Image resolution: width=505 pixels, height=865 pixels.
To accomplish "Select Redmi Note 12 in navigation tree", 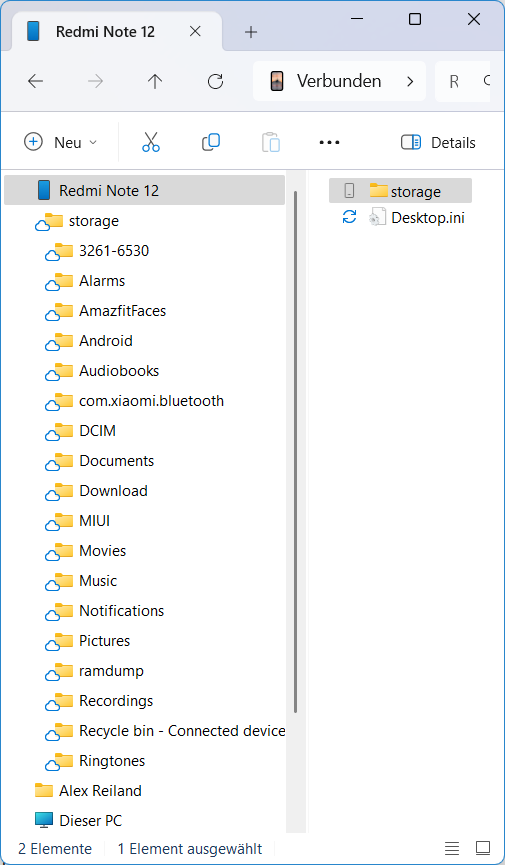I will pos(145,190).
